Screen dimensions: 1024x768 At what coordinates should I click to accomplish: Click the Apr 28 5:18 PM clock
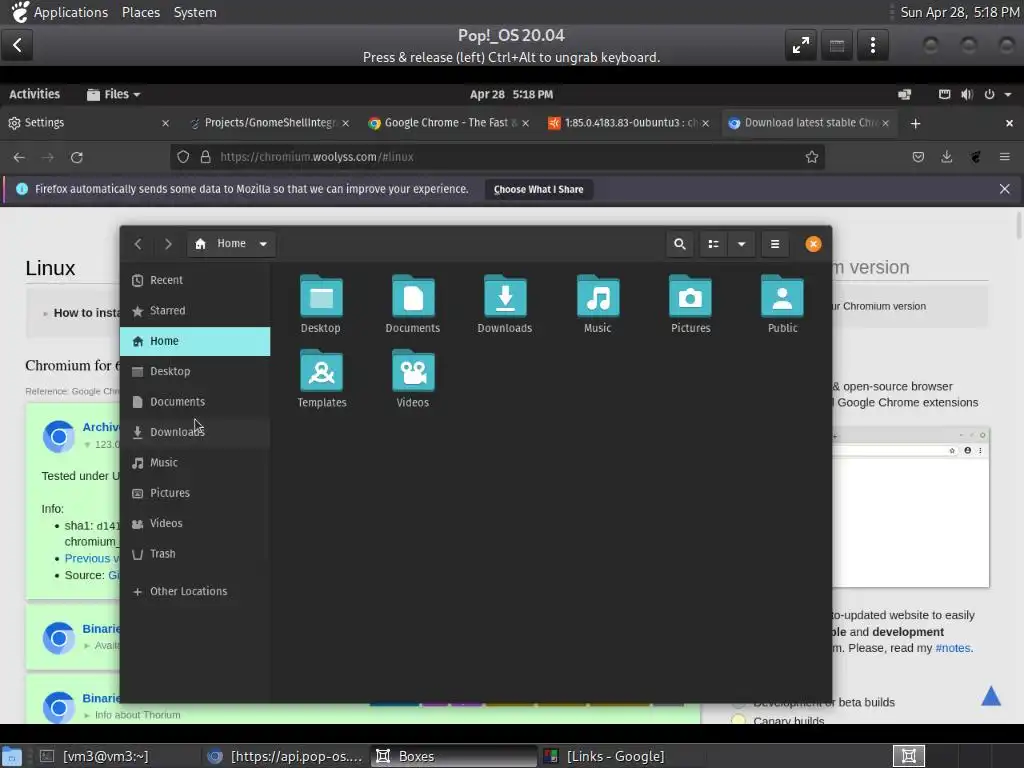[x=511, y=94]
